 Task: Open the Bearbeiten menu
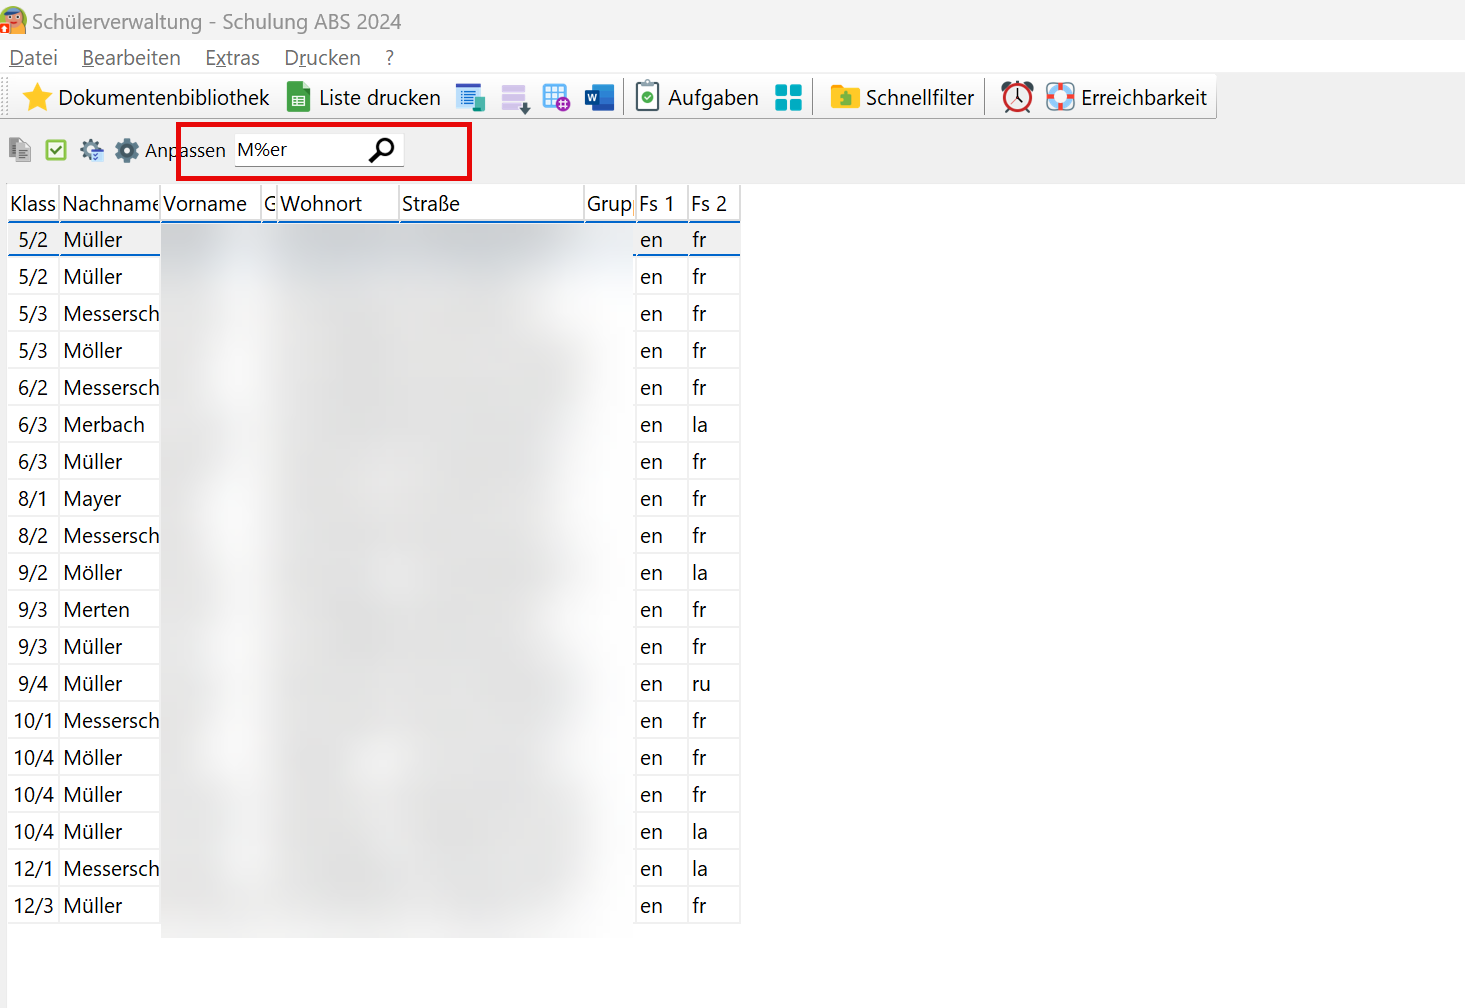tap(131, 58)
